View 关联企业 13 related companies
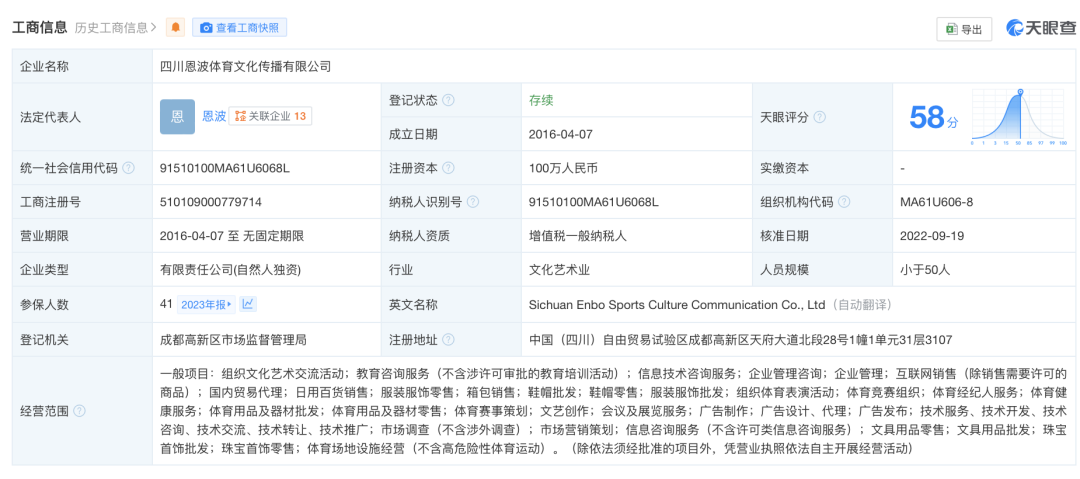The height and width of the screenshot is (479, 1080). coord(270,116)
